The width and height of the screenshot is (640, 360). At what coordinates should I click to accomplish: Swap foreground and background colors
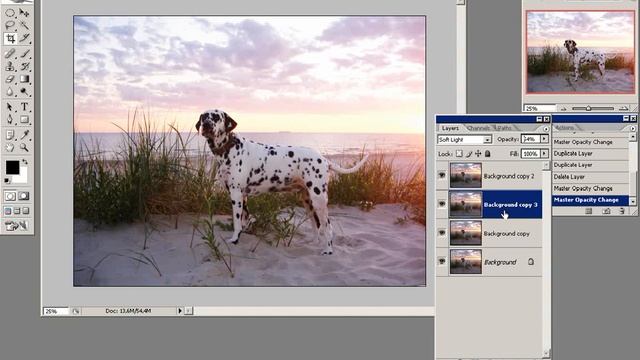(x=25, y=162)
